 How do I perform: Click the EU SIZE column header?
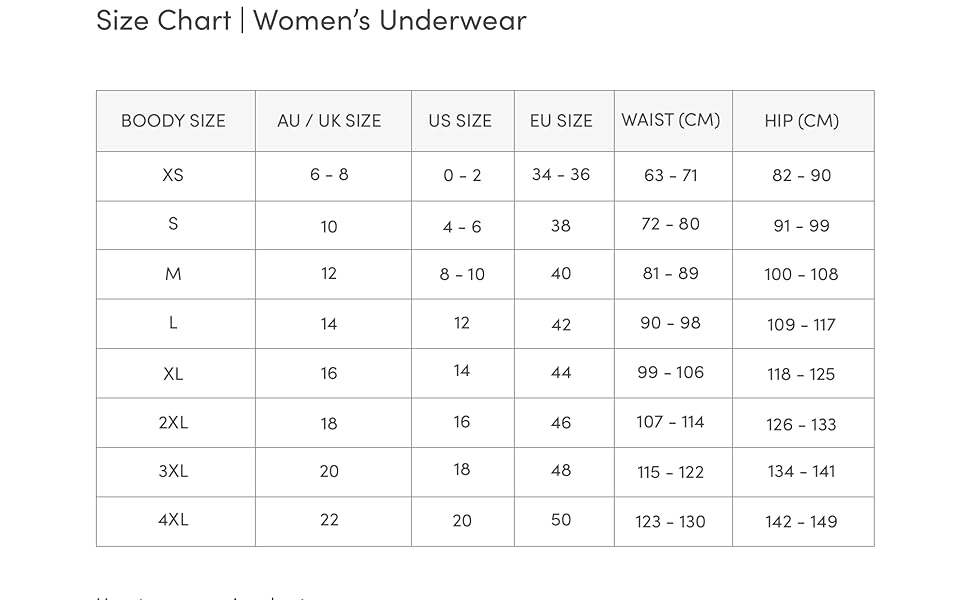561,121
